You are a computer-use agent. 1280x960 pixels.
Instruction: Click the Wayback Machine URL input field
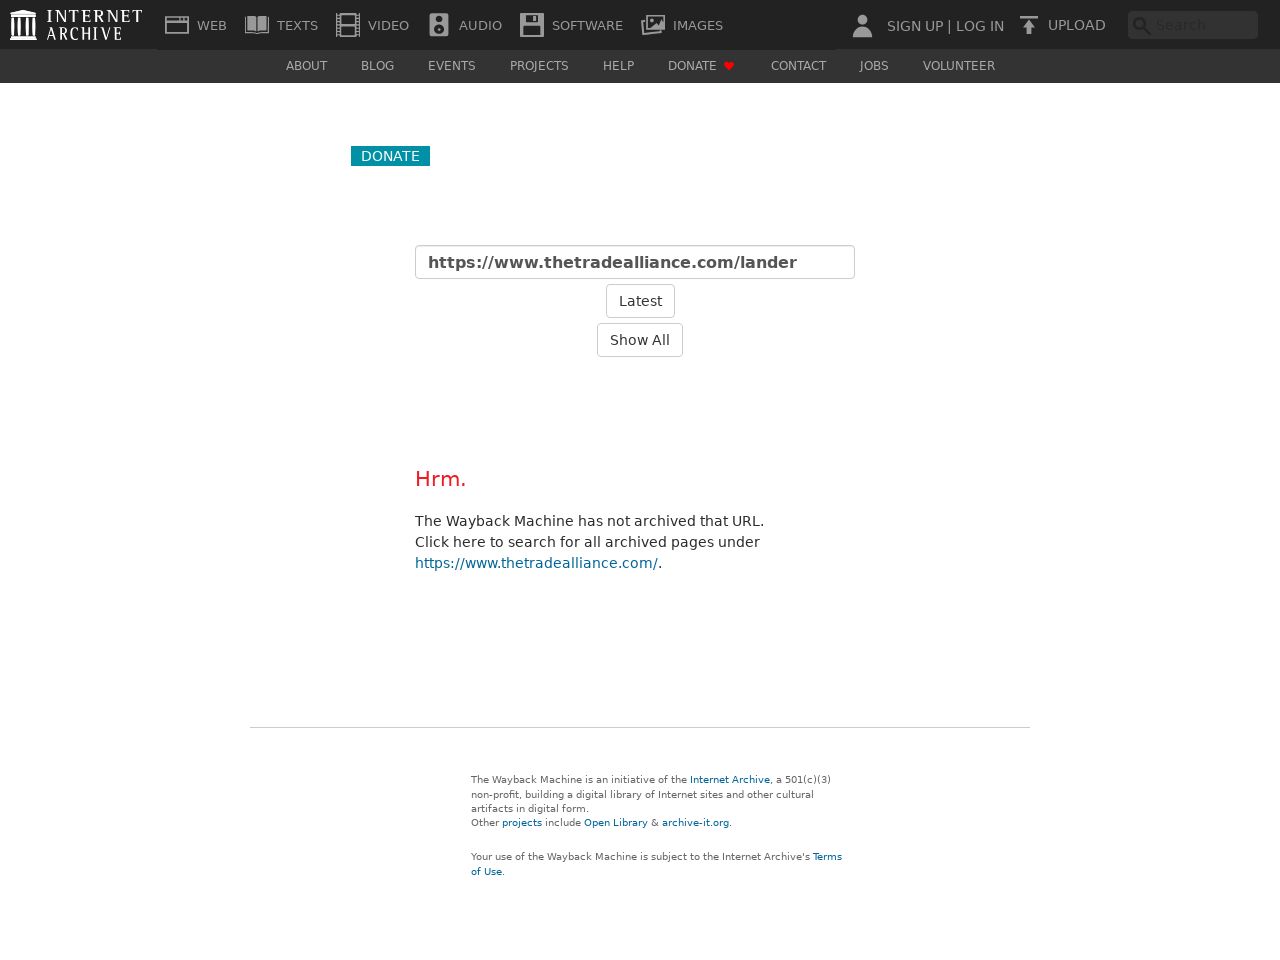635,262
